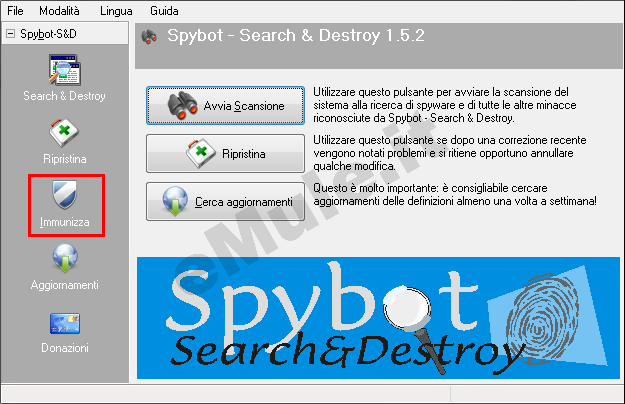
Task: Collapse the Spybot-S&D tree section
Action: pyautogui.click(x=10, y=34)
